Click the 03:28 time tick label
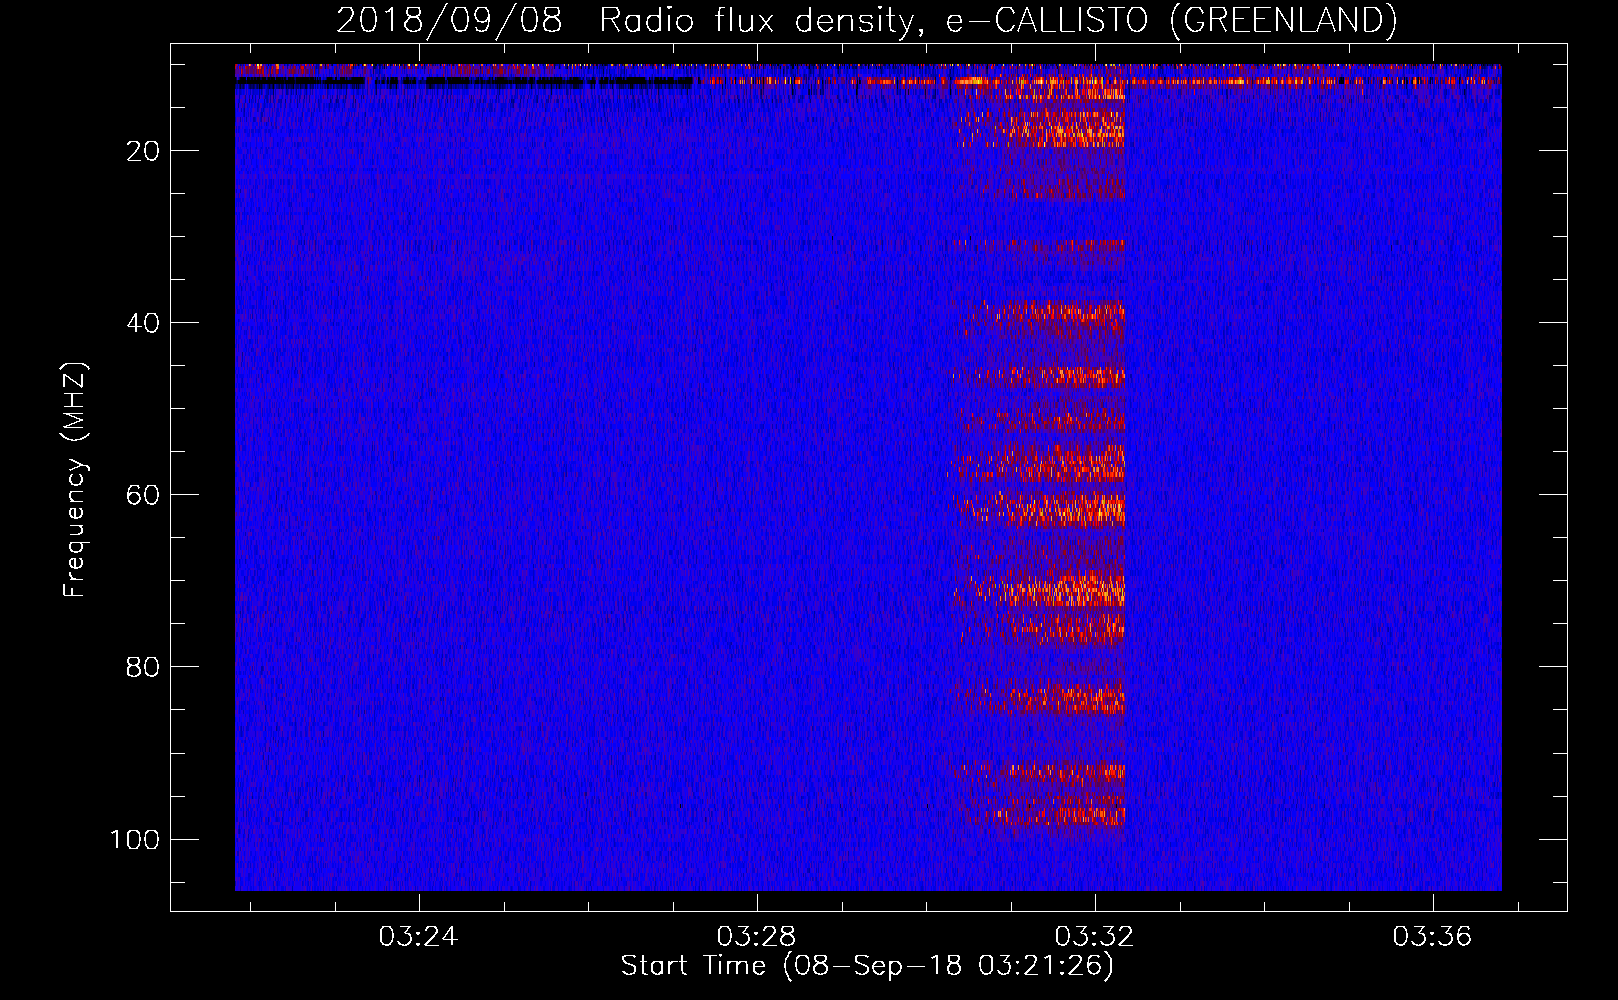This screenshot has height=1000, width=1618. (757, 936)
